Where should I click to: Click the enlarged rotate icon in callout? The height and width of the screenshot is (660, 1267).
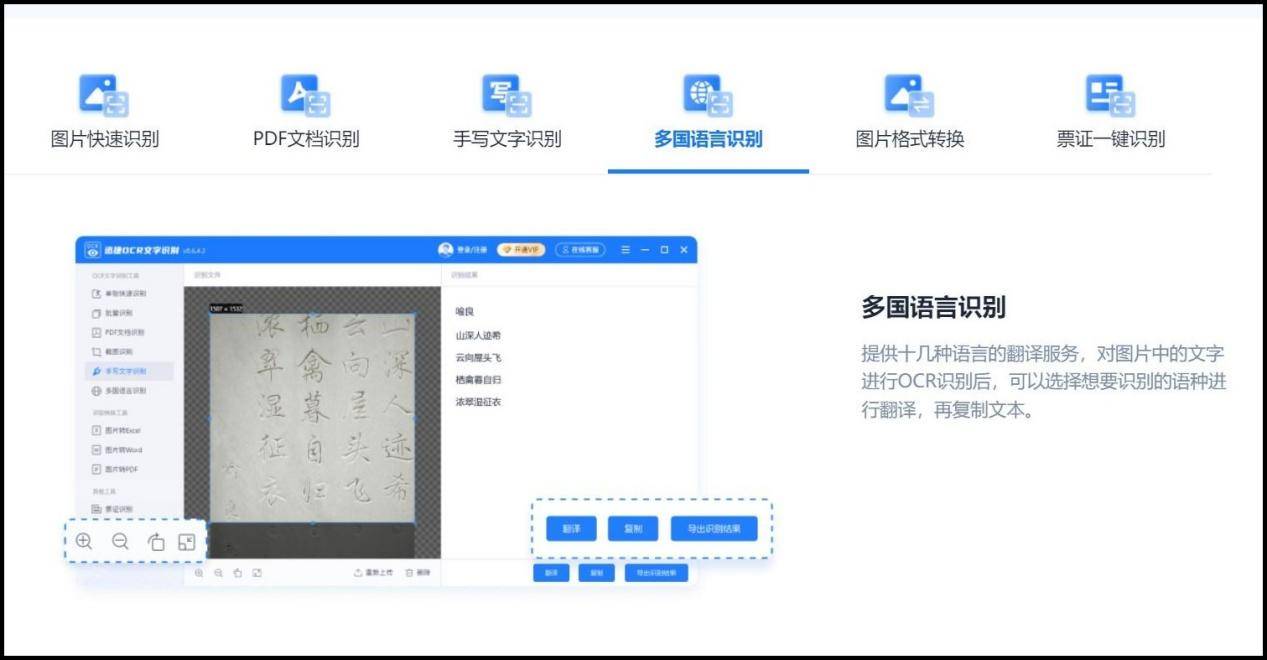[156, 541]
